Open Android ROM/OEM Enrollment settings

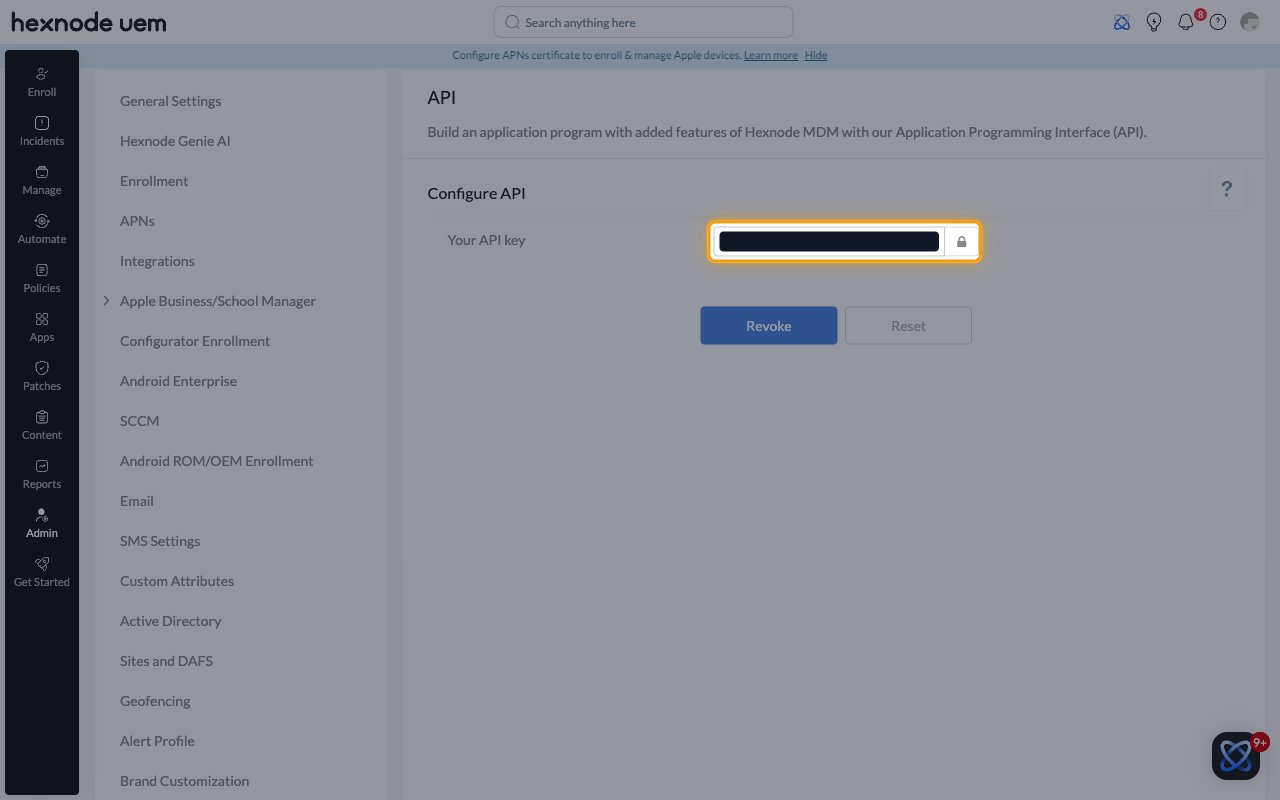point(216,461)
